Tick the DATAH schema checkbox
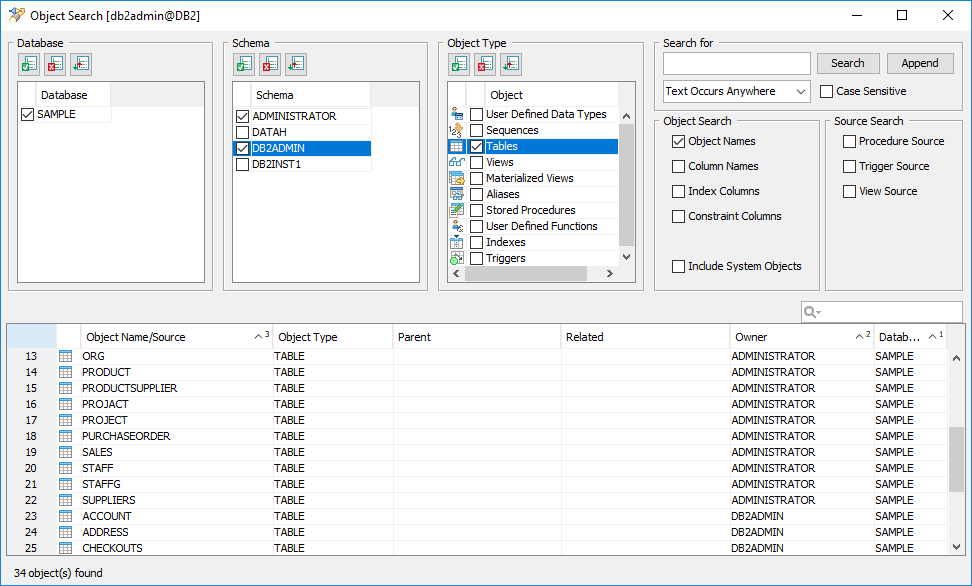 tap(242, 132)
